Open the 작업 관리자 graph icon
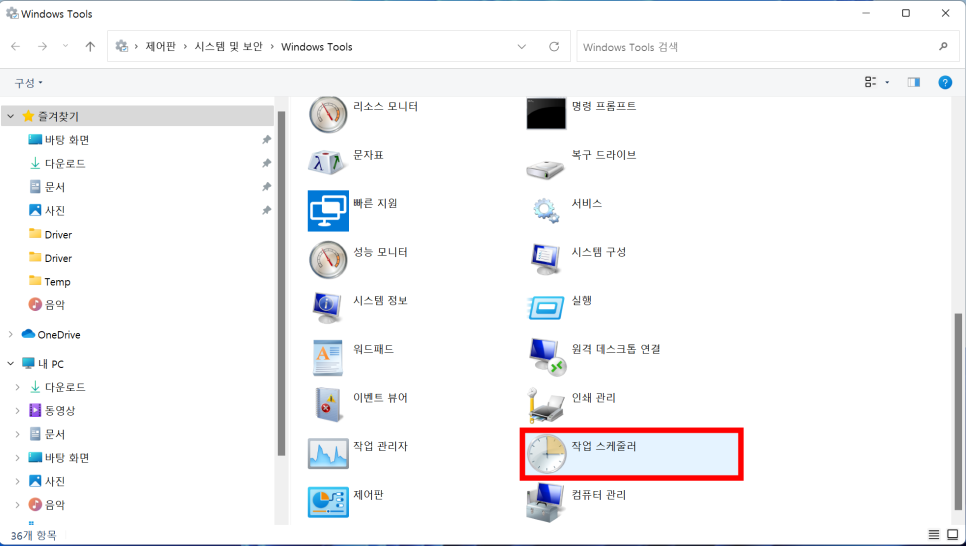The image size is (966, 546). pos(328,453)
